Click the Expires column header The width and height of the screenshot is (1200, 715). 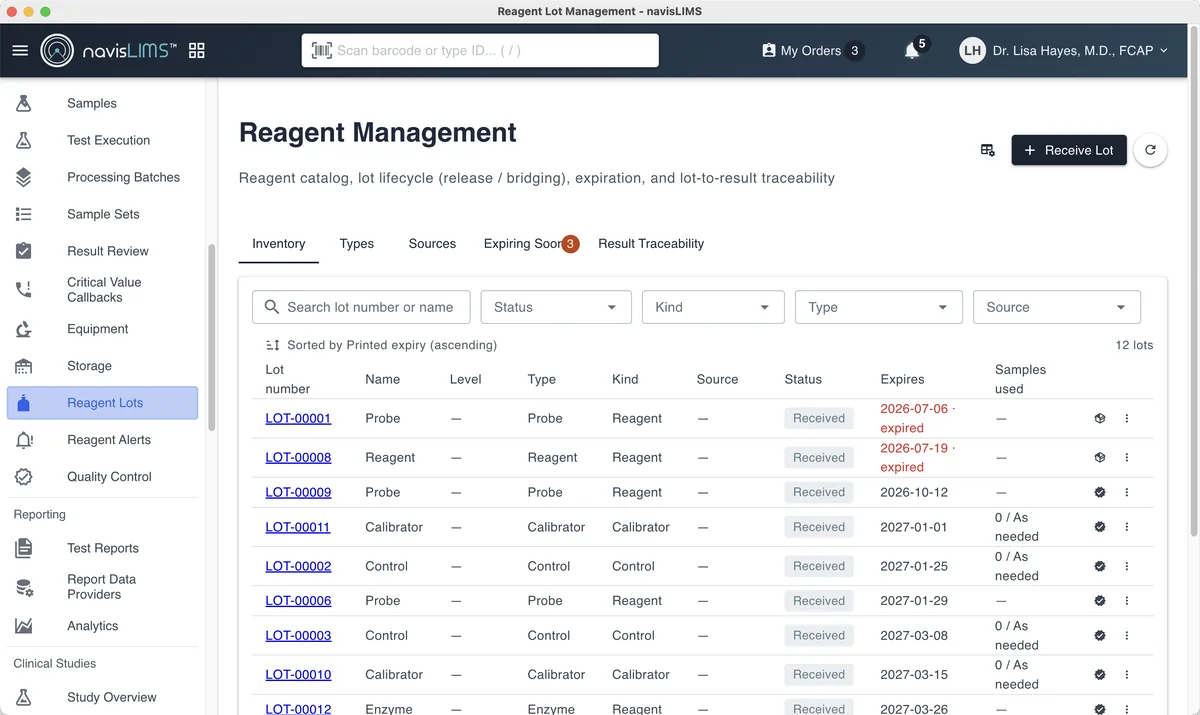coord(902,379)
